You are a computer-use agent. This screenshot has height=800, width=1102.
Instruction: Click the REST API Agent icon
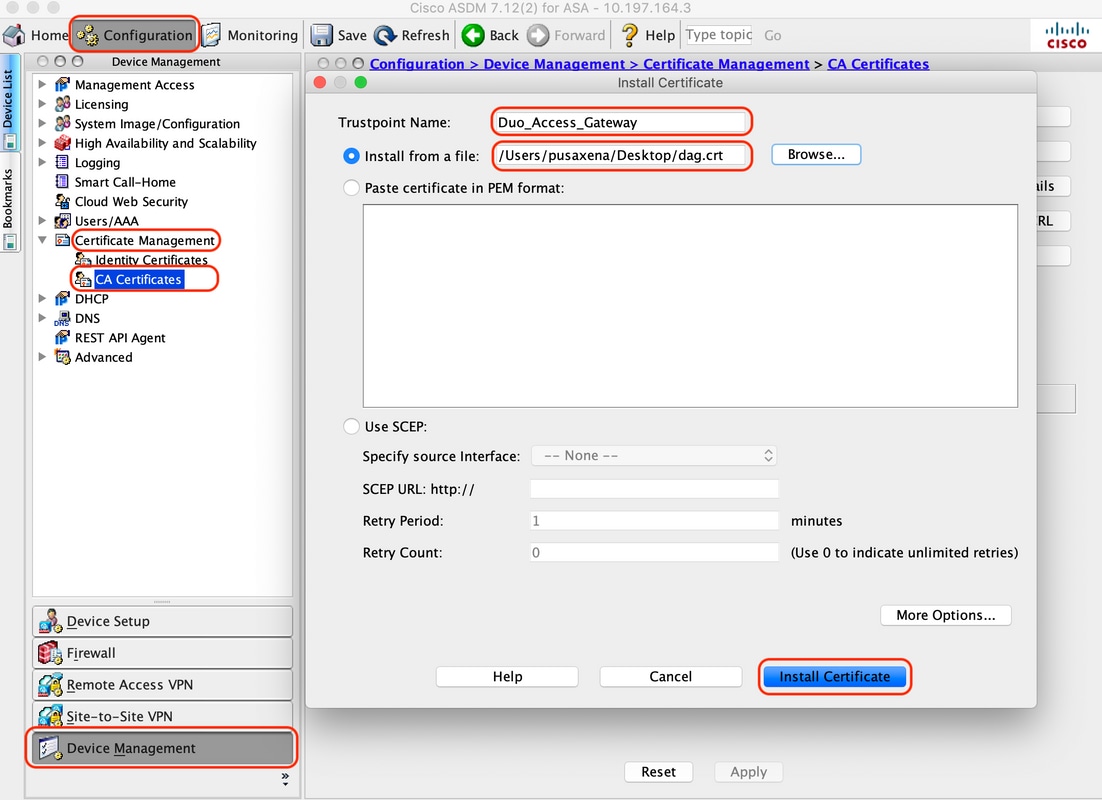[63, 337]
